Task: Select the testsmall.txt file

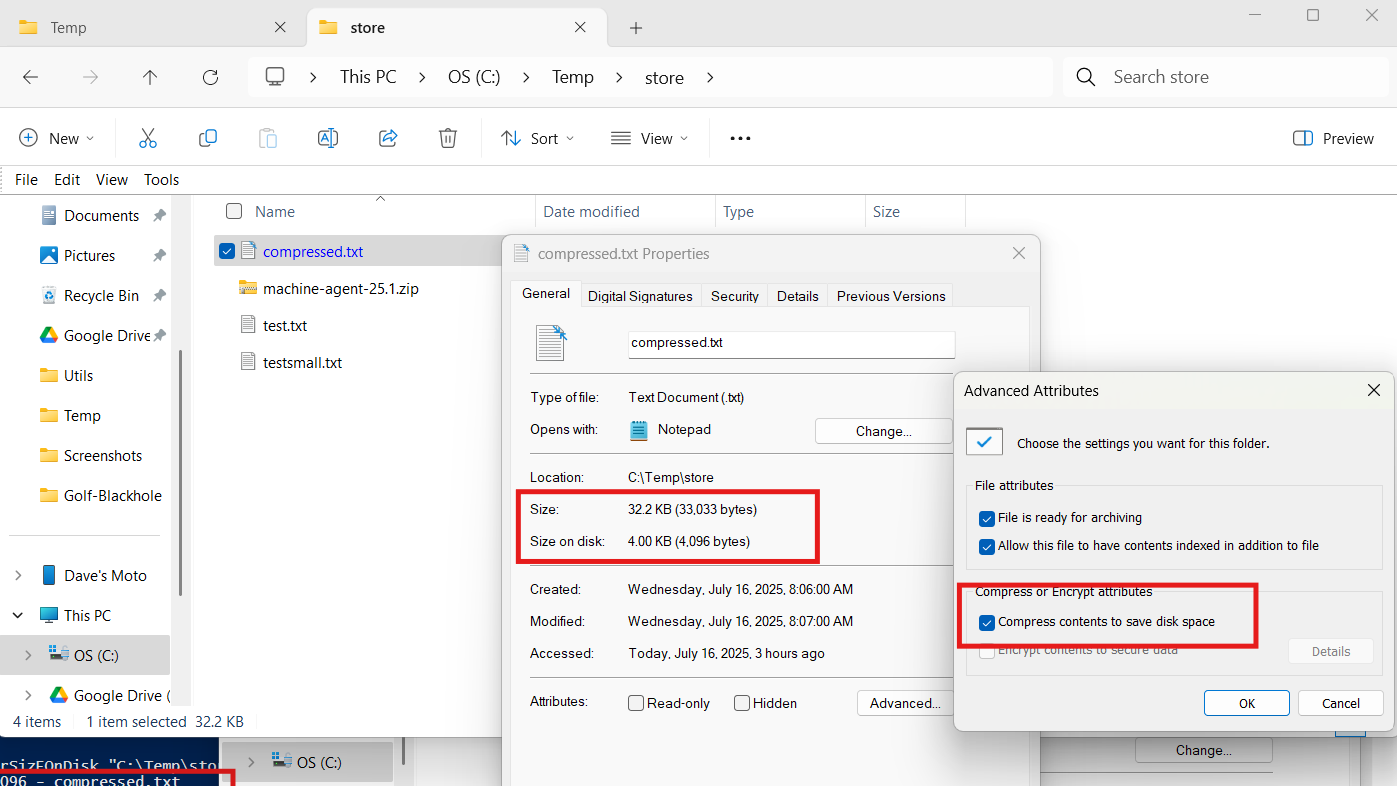Action: (302, 363)
